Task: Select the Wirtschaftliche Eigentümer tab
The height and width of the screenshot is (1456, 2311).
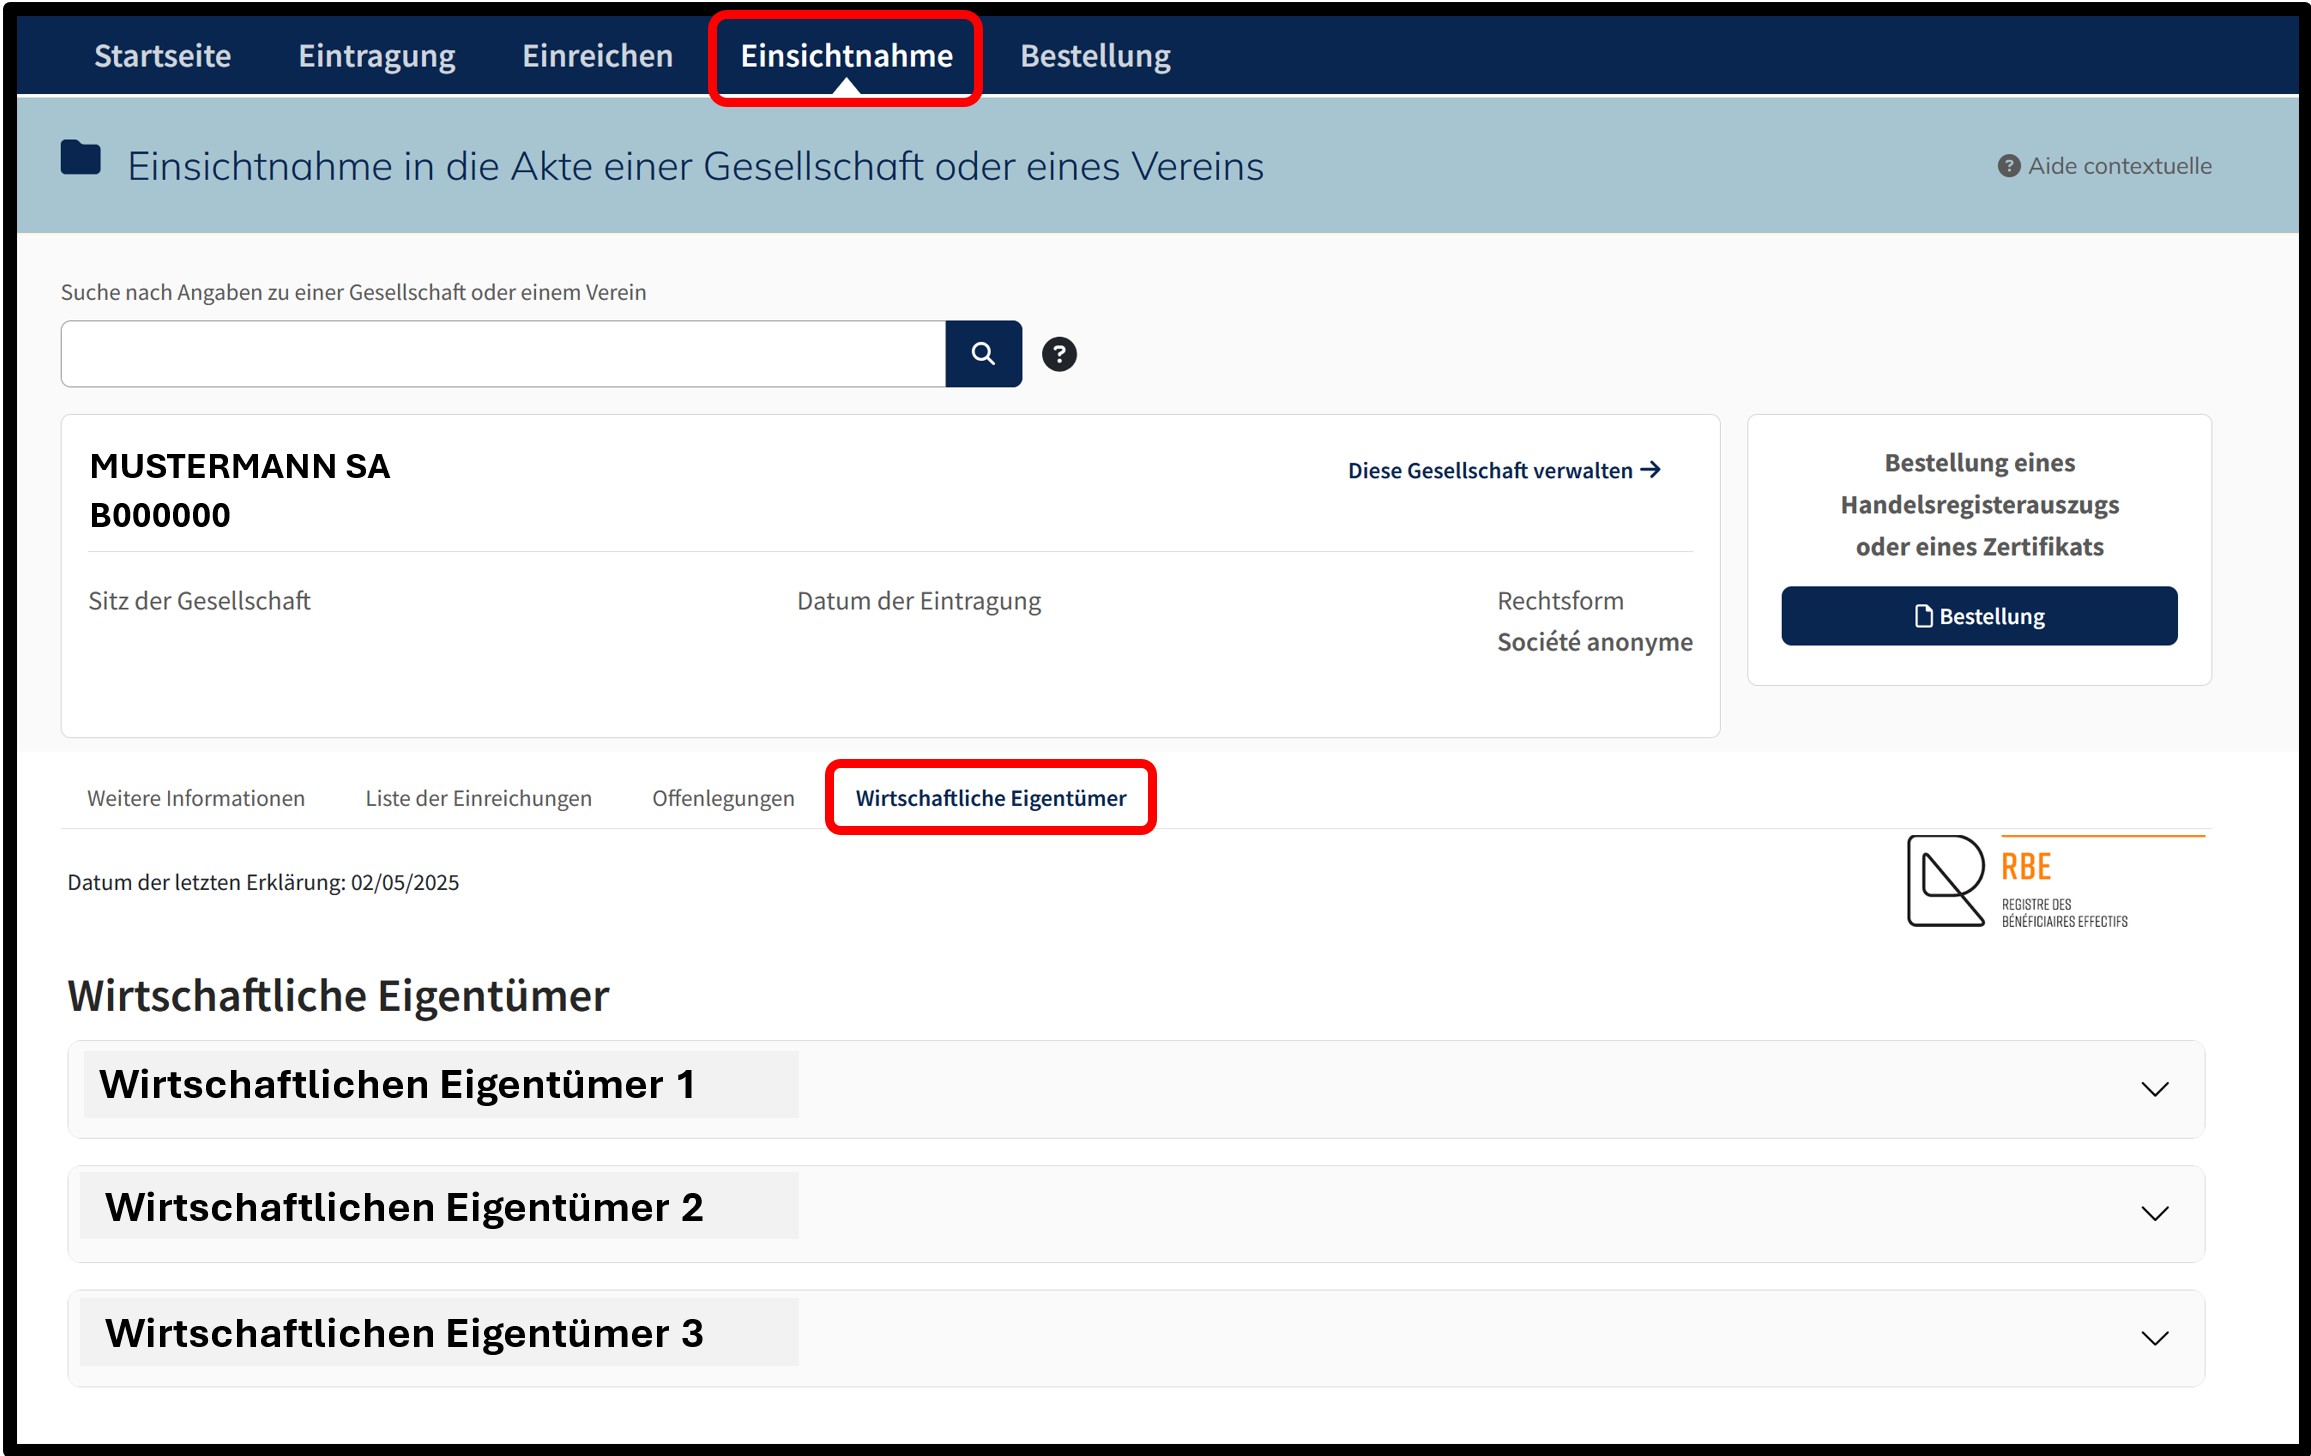Action: [x=991, y=798]
